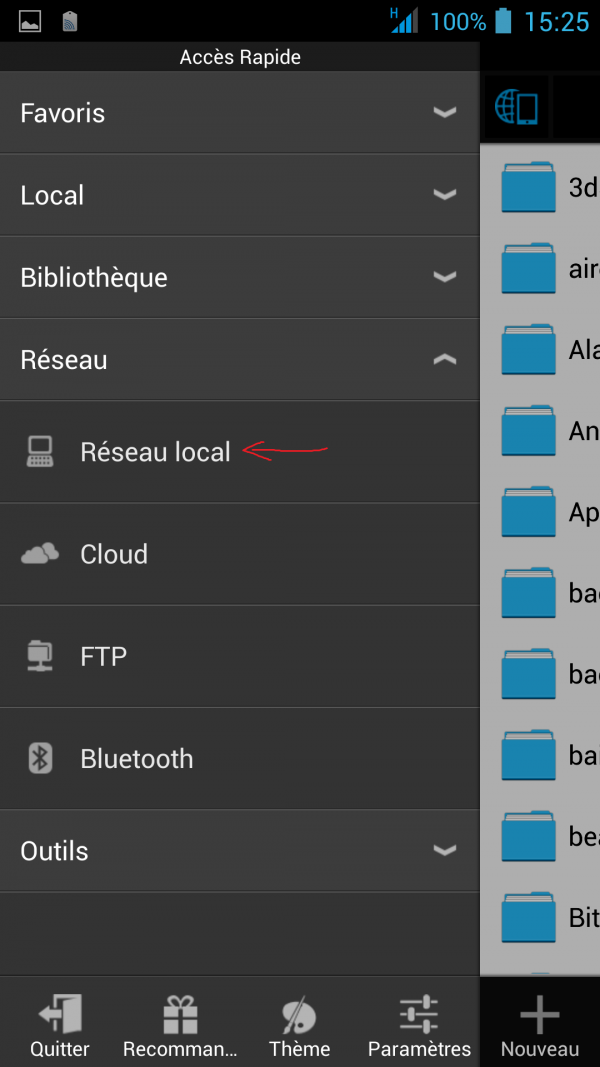Expand the Outils section
This screenshot has width=600, height=1067.
(240, 850)
